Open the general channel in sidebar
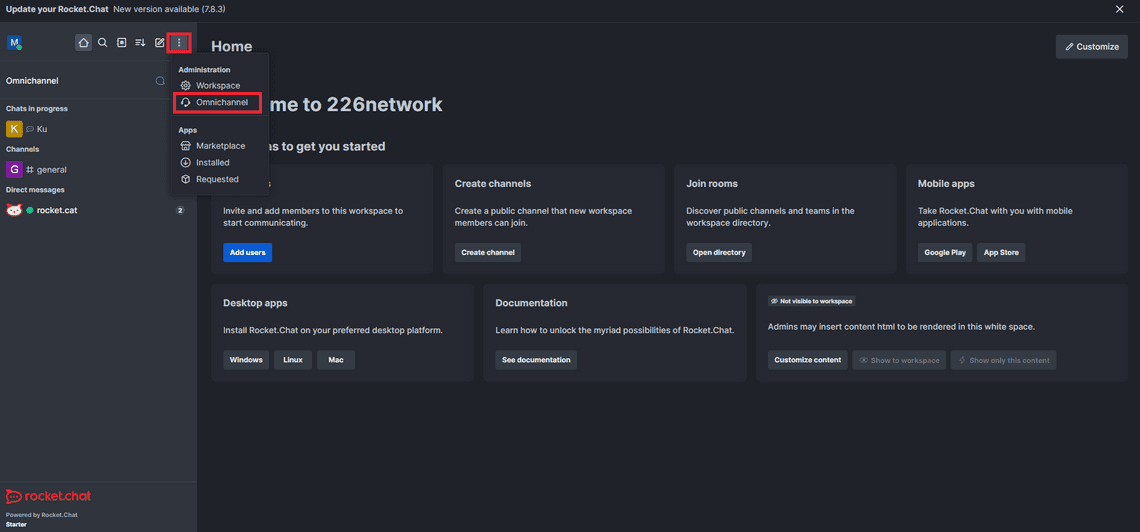 52,170
